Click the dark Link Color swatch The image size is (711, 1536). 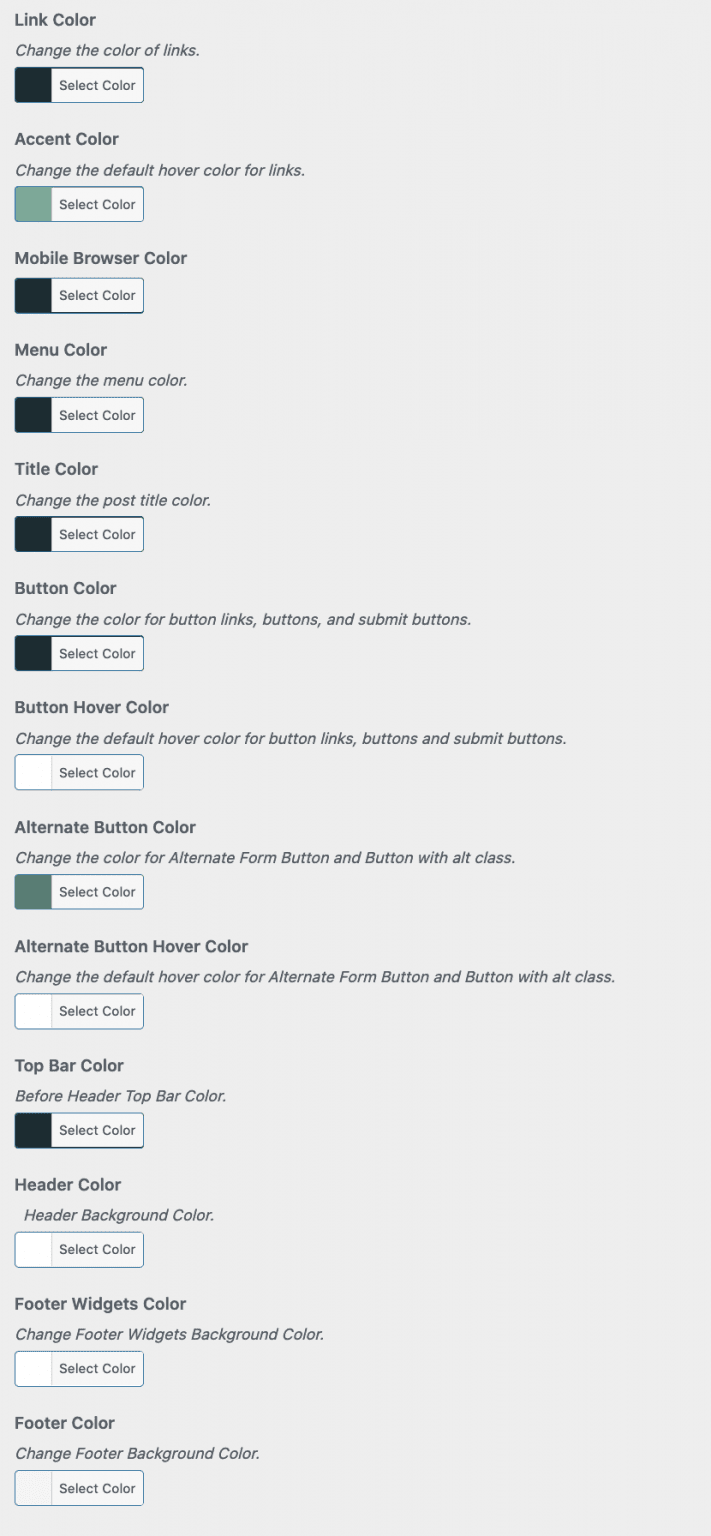[31, 84]
